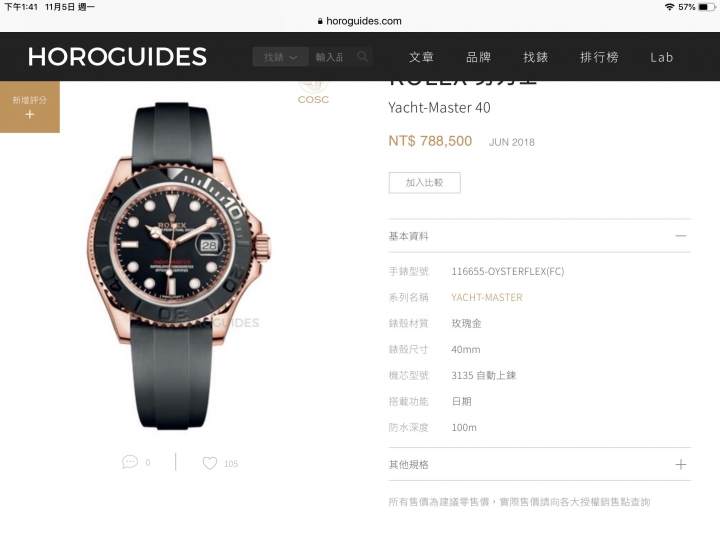
Task: Click the Yacht-Master watch product image
Action: pos(179,266)
